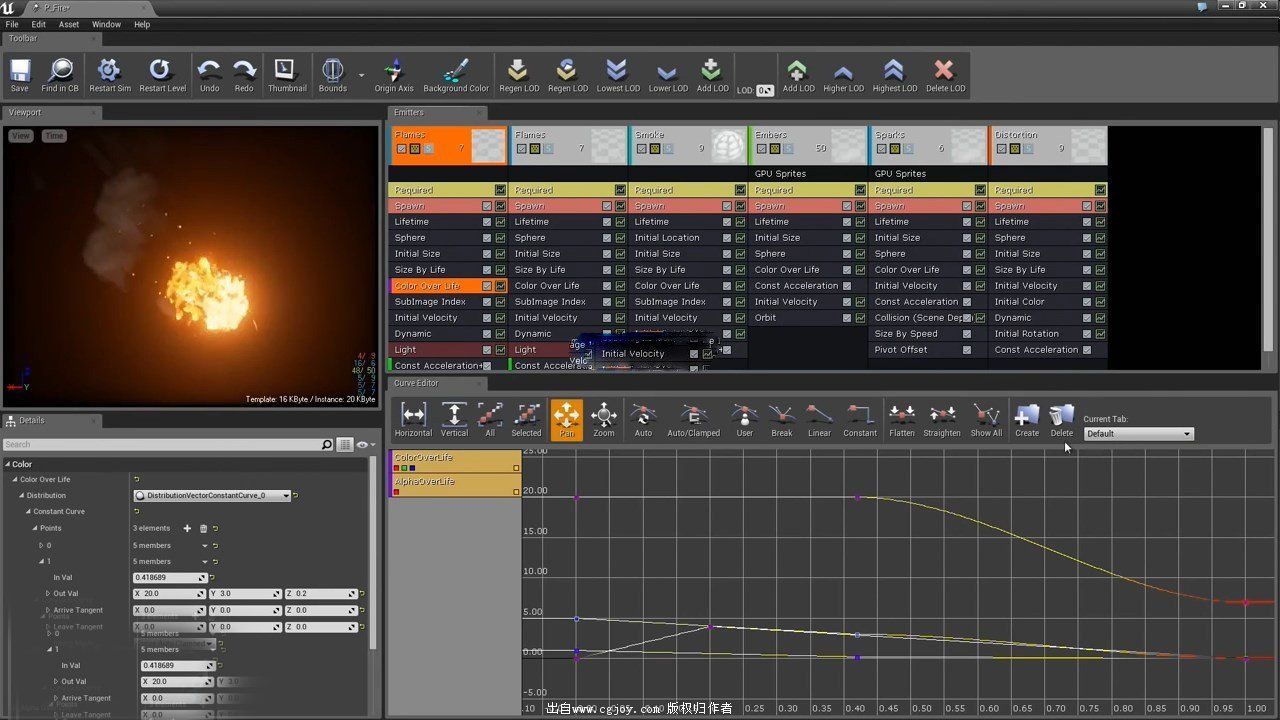Image resolution: width=1280 pixels, height=720 pixels.
Task: Select the AlphaOverLife curve entry
Action: click(455, 485)
